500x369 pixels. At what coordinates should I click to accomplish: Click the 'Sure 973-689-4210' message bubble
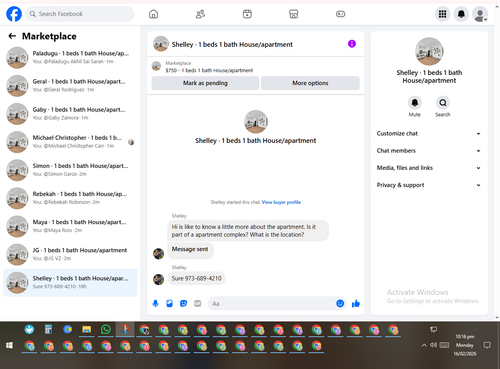(x=196, y=278)
